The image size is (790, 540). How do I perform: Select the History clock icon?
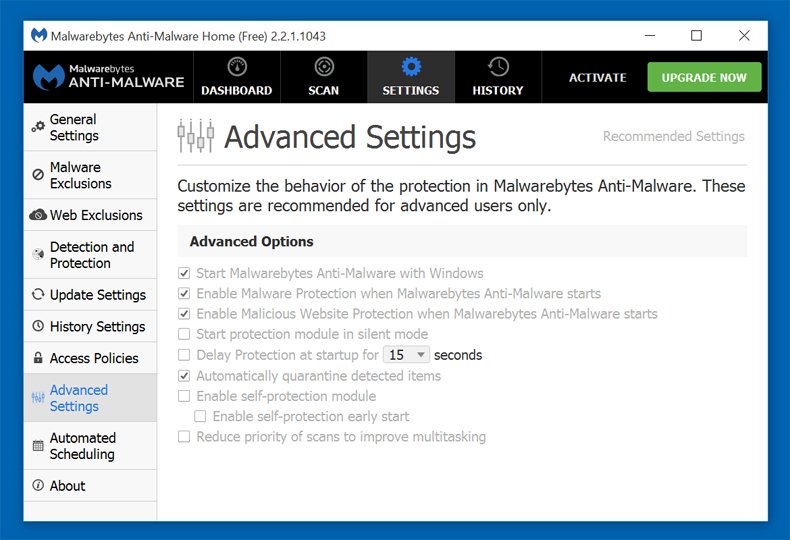click(498, 66)
